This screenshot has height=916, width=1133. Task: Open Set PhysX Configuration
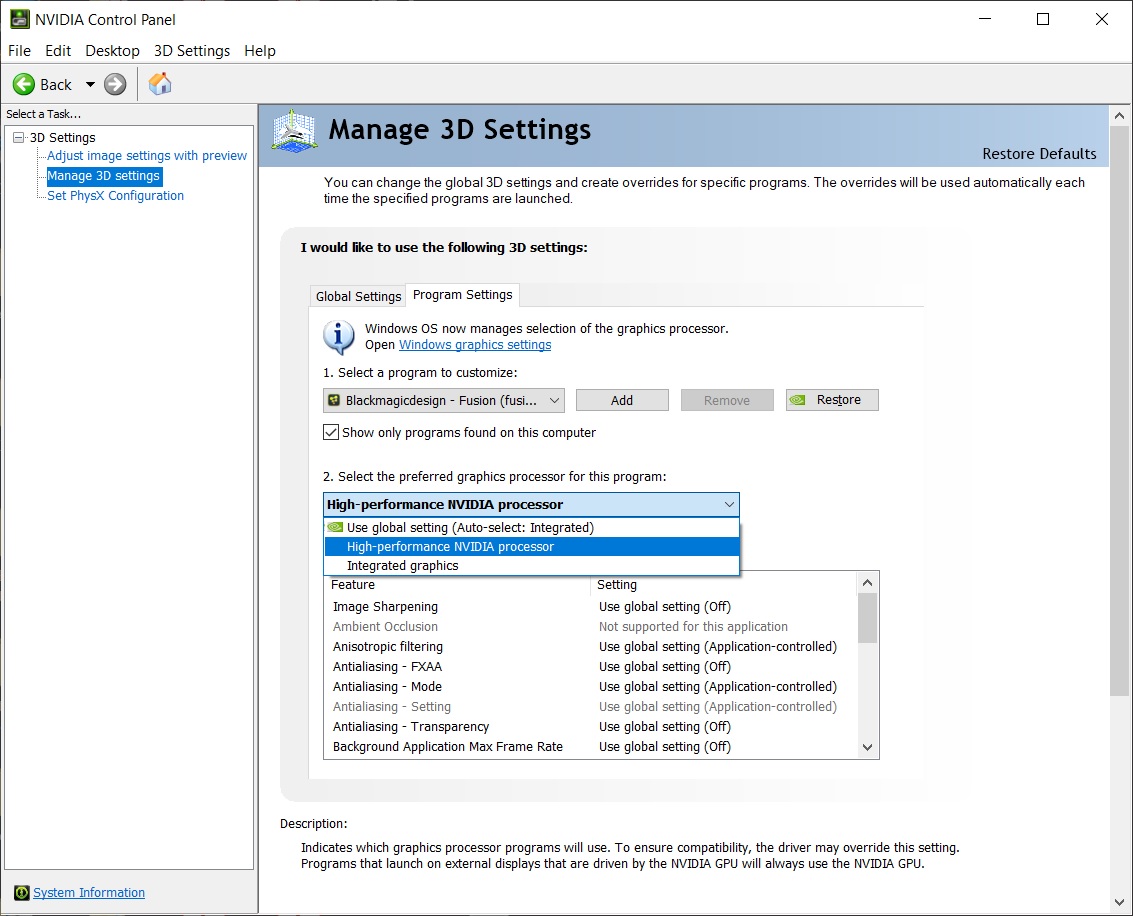(116, 196)
